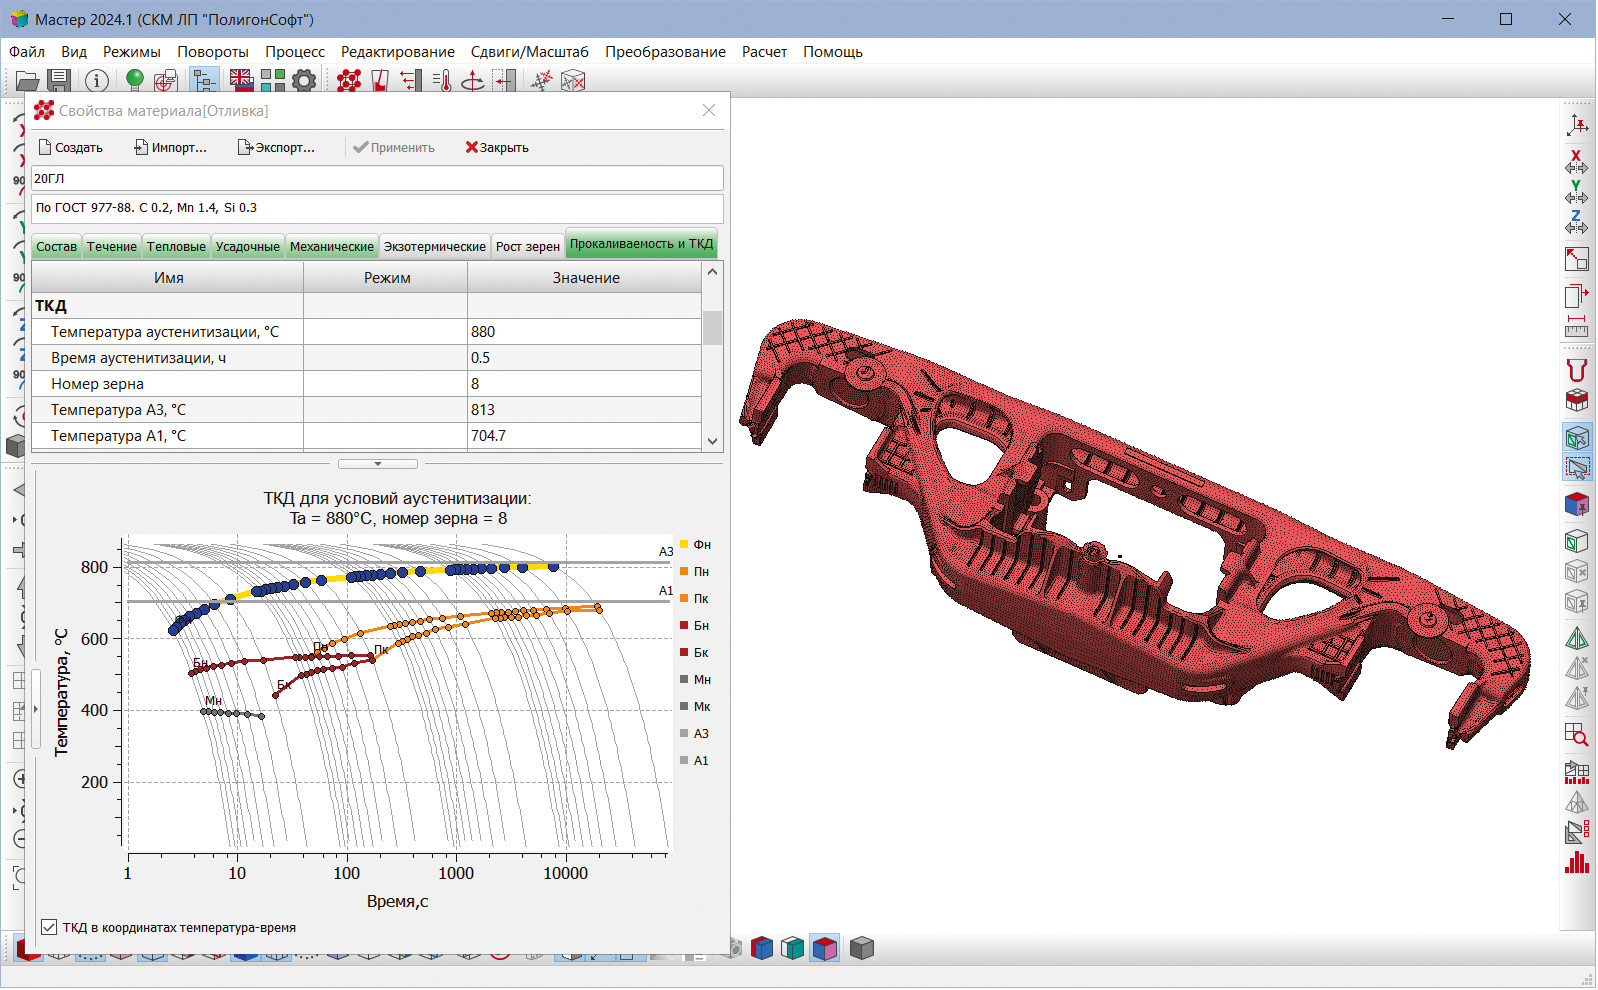Click the open folder toolbar icon
1598x990 pixels.
coord(27,81)
